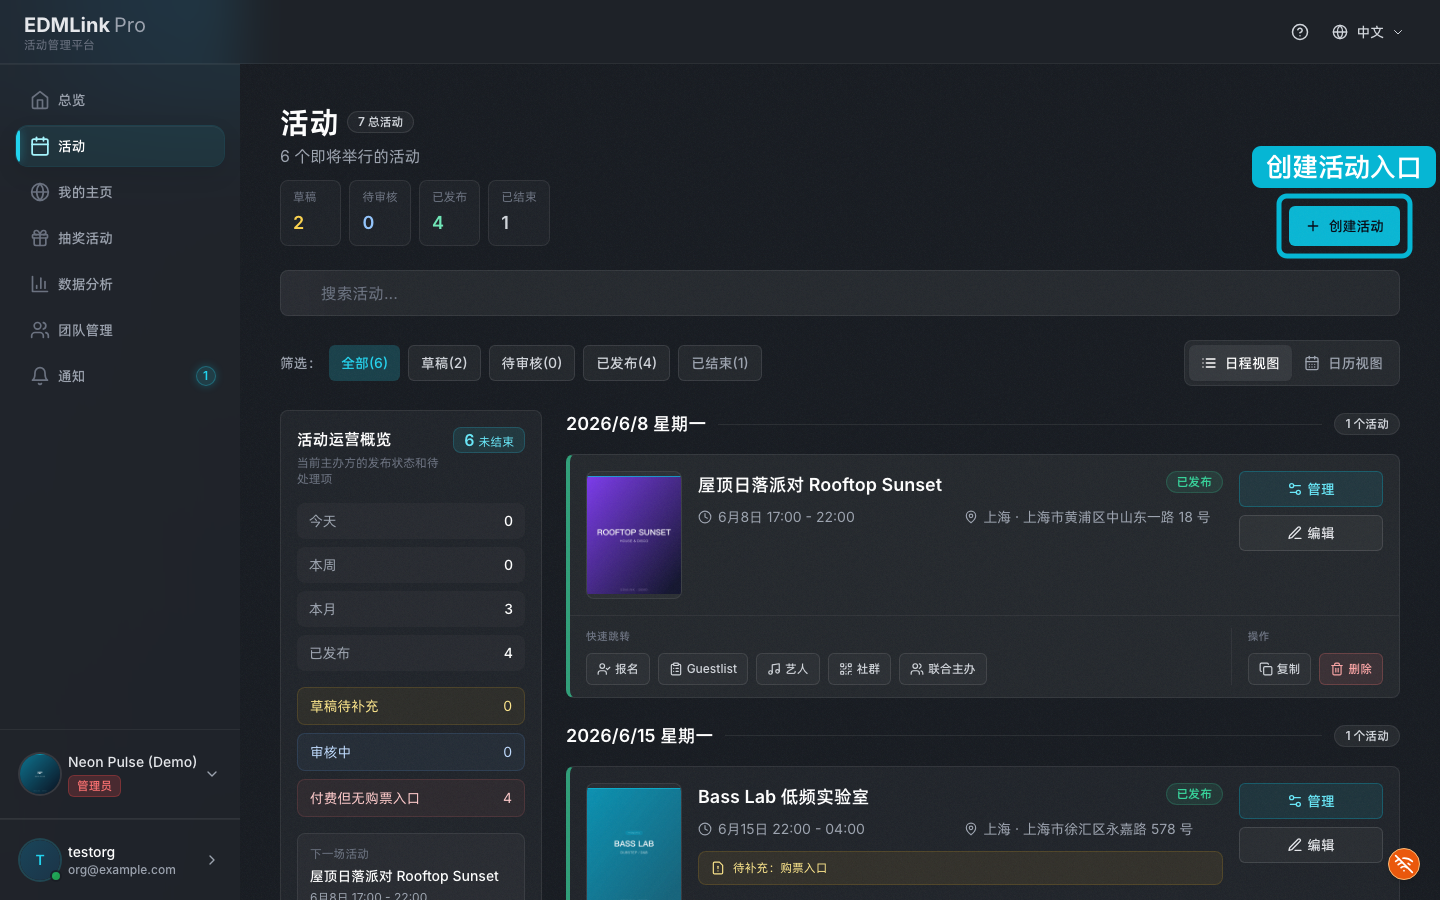1440x900 pixels.
Task: Click 编辑 for Bass Lab event
Action: [x=1311, y=845]
